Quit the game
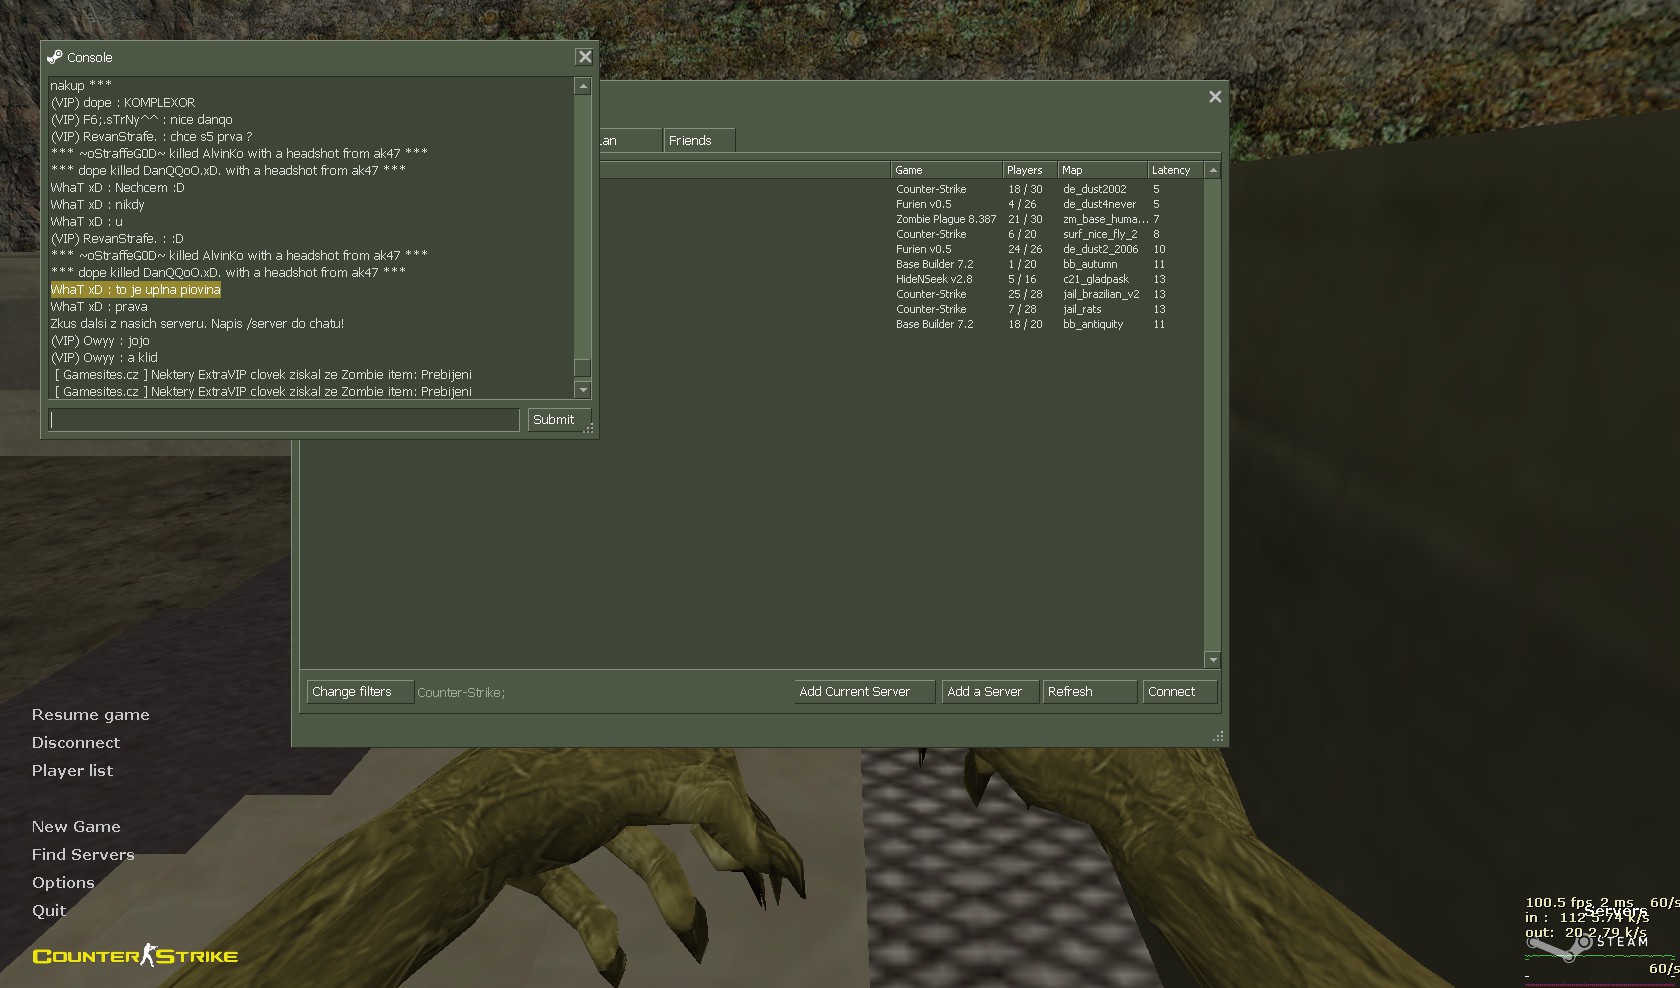The height and width of the screenshot is (988, 1680). pos(49,911)
